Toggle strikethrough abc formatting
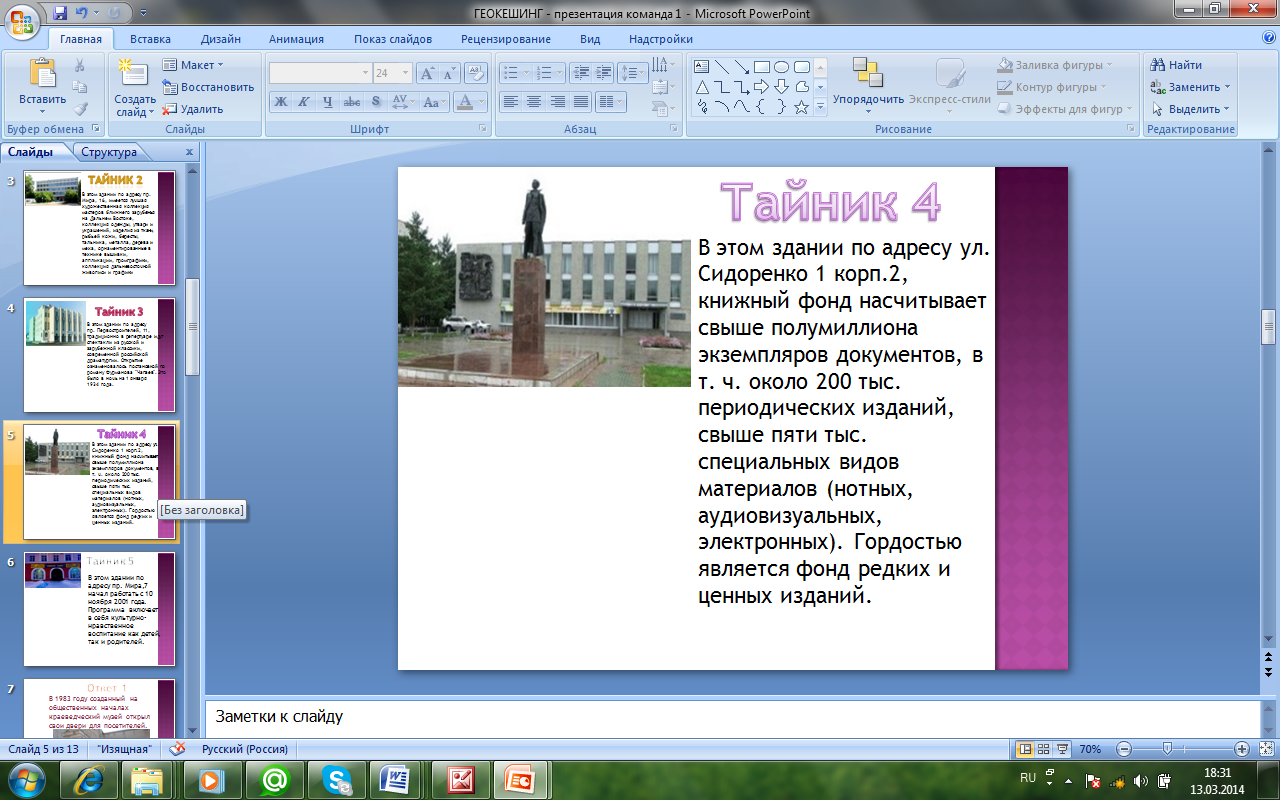This screenshot has width=1280, height=800. tap(351, 102)
